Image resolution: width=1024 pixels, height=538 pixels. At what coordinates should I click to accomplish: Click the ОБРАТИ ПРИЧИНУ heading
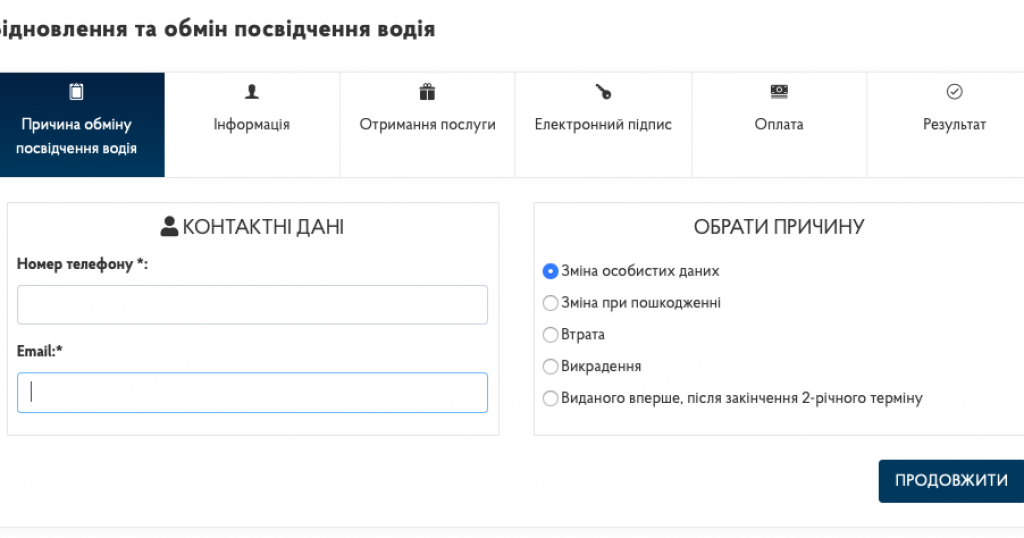click(x=778, y=227)
